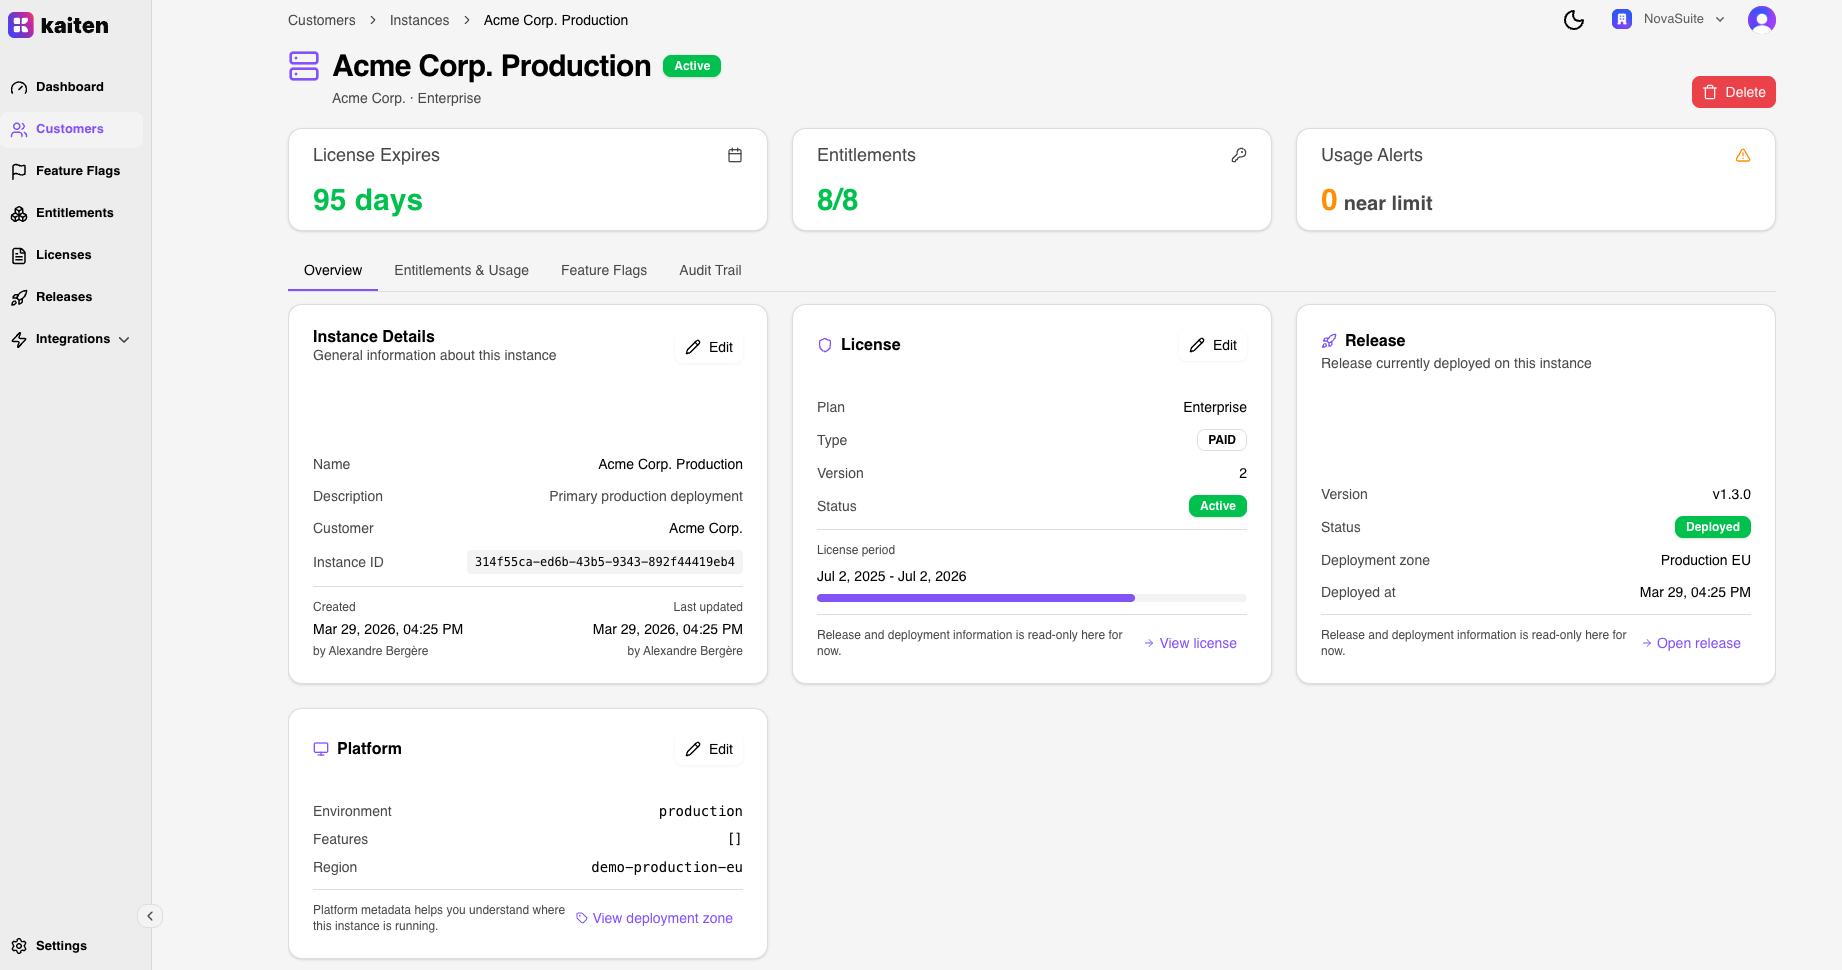Go to Releases via rocket icon
This screenshot has width=1842, height=970.
click(x=19, y=297)
